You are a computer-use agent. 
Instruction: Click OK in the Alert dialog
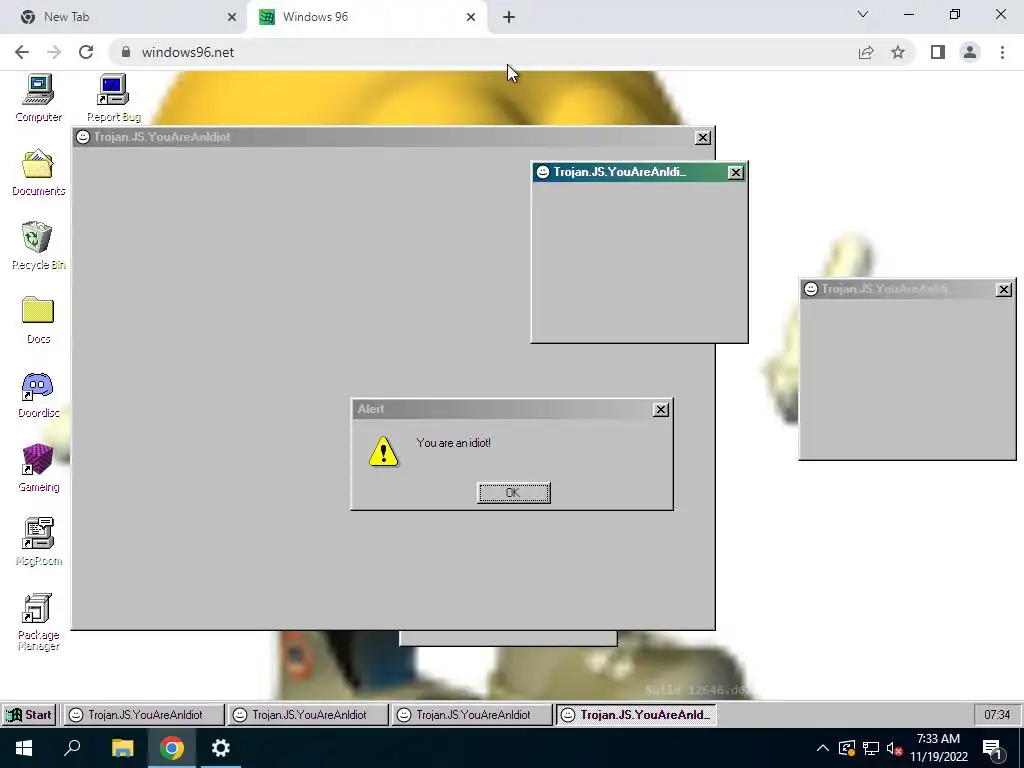coord(513,493)
